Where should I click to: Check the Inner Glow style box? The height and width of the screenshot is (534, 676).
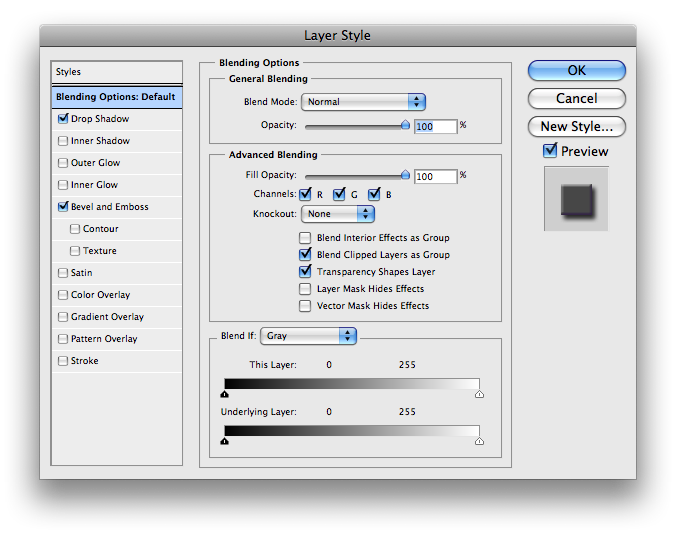[x=63, y=185]
